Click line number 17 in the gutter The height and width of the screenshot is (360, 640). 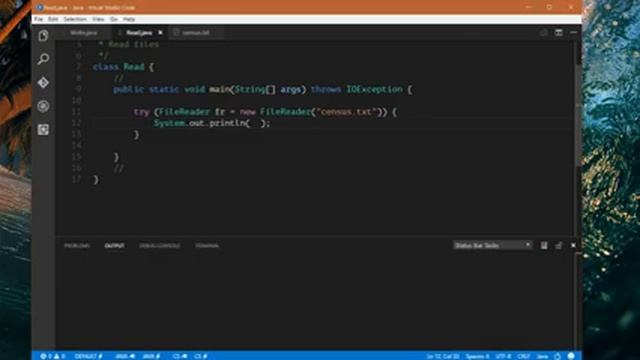point(76,179)
